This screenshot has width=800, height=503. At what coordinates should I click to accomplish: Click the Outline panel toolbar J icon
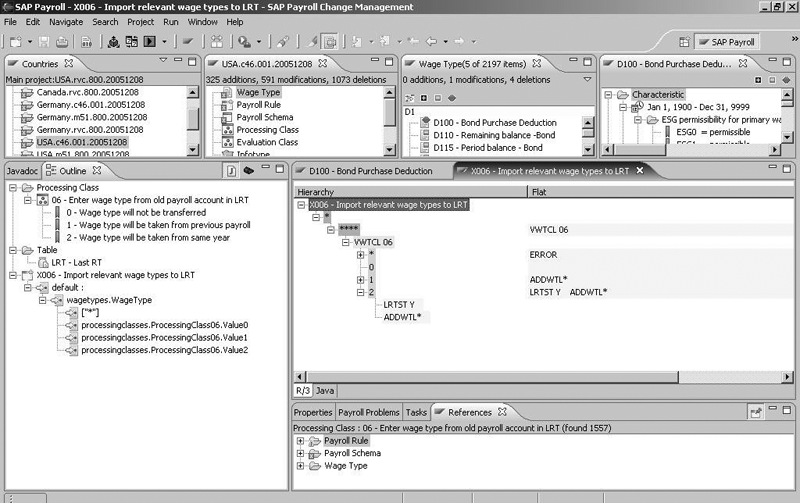pyautogui.click(x=230, y=171)
